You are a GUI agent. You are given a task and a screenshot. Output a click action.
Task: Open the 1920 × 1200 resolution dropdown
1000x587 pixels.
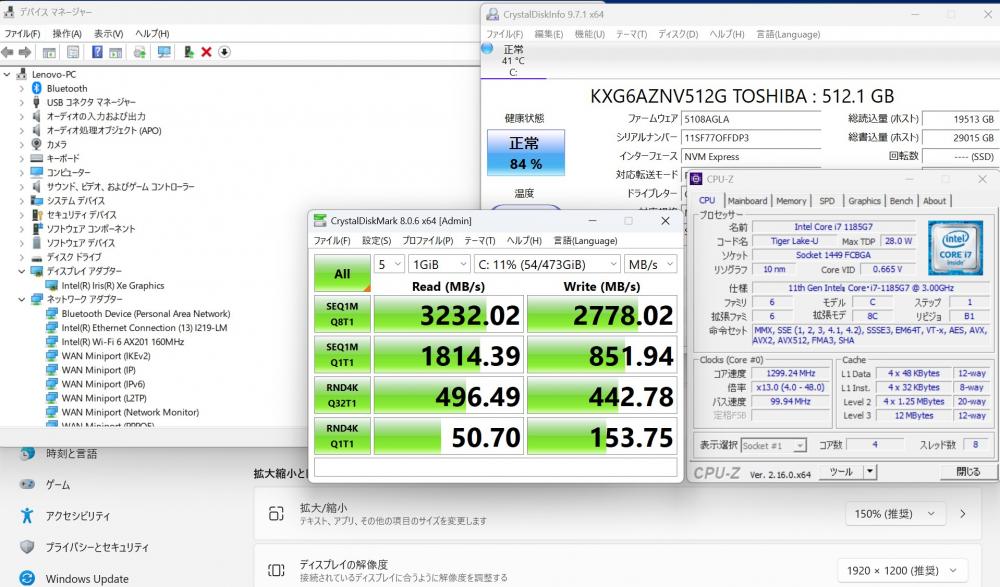pos(902,570)
